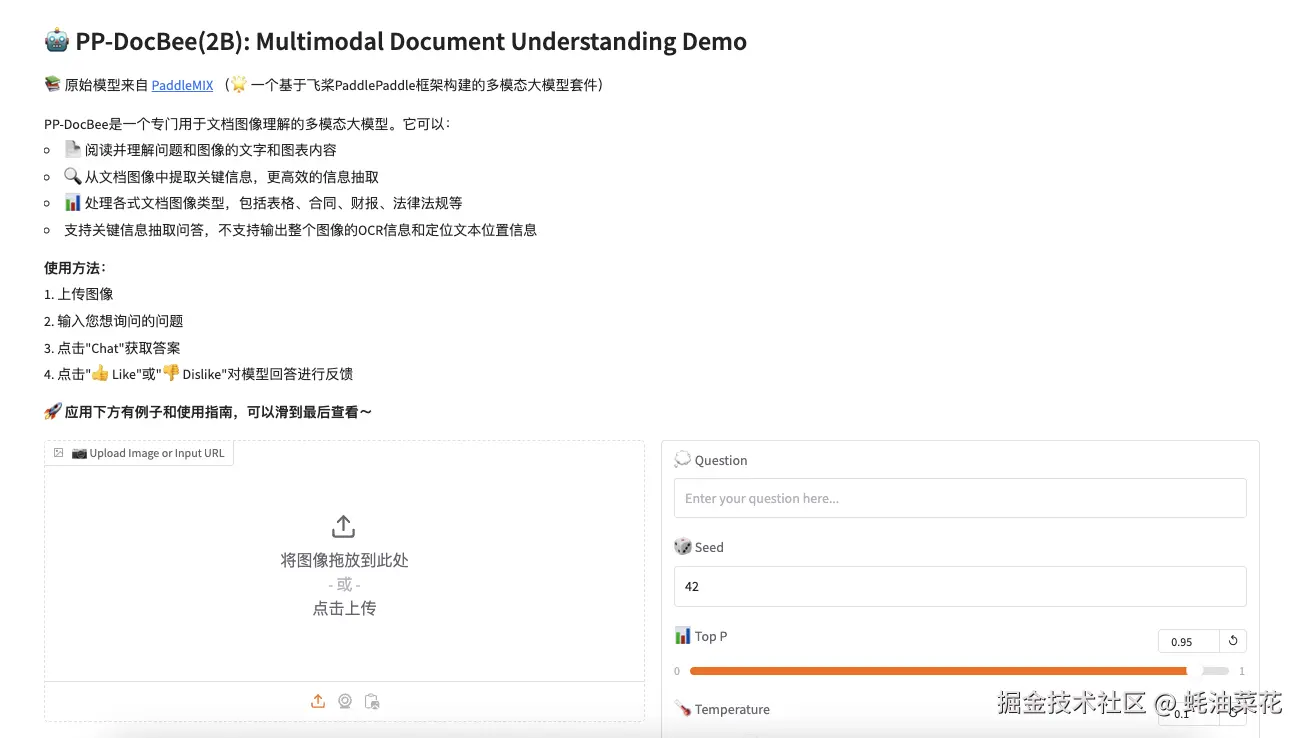Click the bullet "阅读并理解问题和图像的文字和图表内容"
This screenshot has width=1304, height=738.
pyautogui.click(x=200, y=150)
